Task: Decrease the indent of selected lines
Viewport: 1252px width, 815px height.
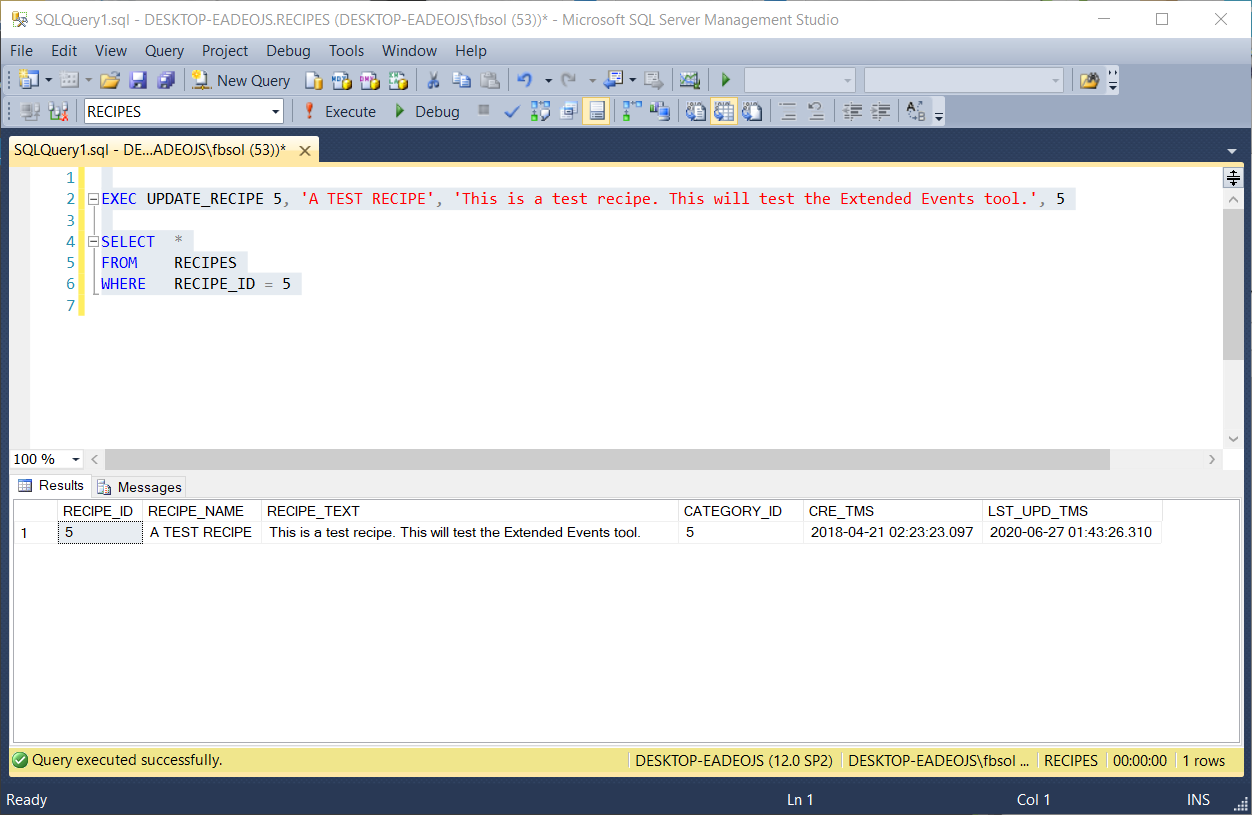Action: pos(852,111)
